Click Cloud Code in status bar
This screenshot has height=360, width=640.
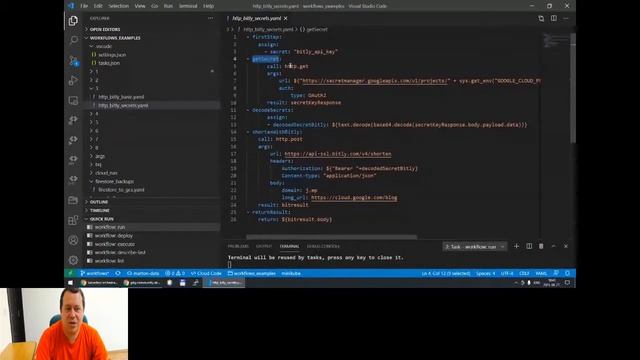pos(206,273)
